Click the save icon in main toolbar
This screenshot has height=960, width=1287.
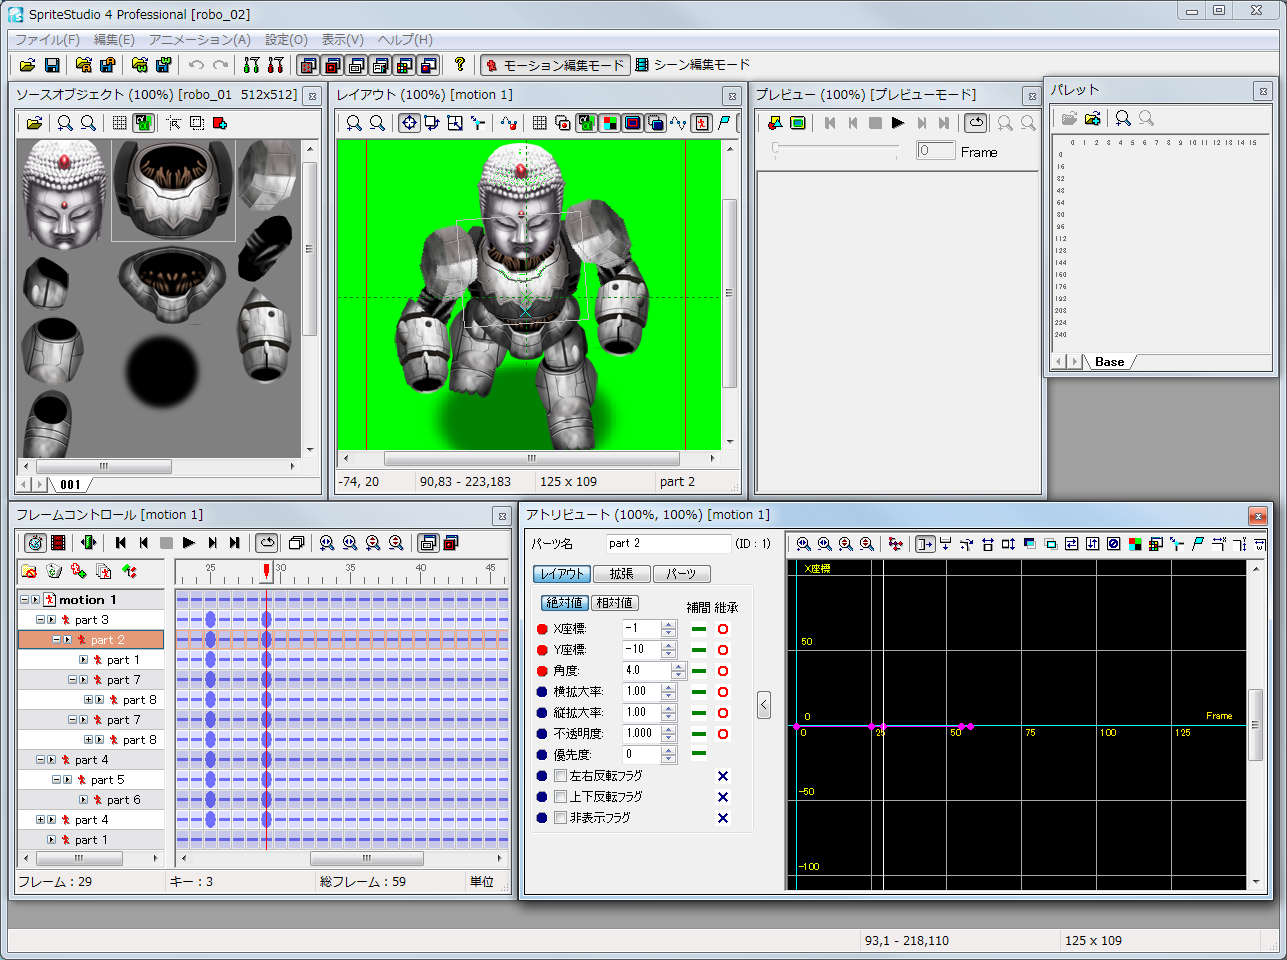pos(52,65)
